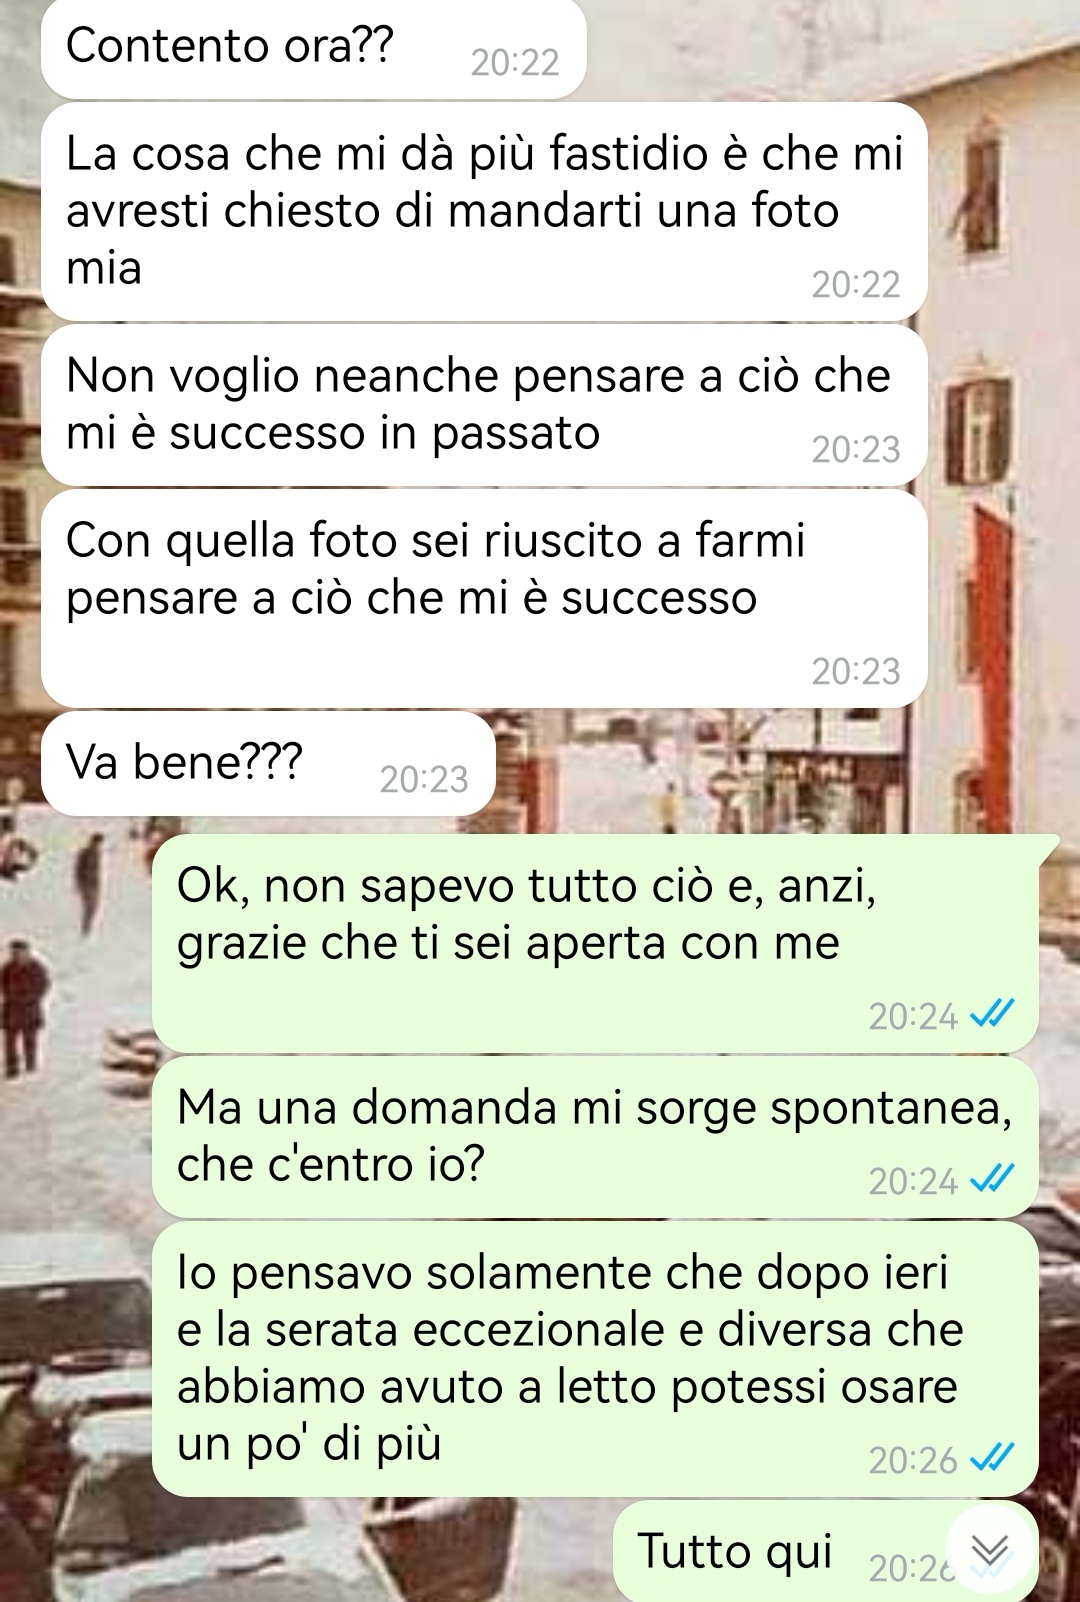Select the 'Tutto qui' sent message

tap(825, 1551)
